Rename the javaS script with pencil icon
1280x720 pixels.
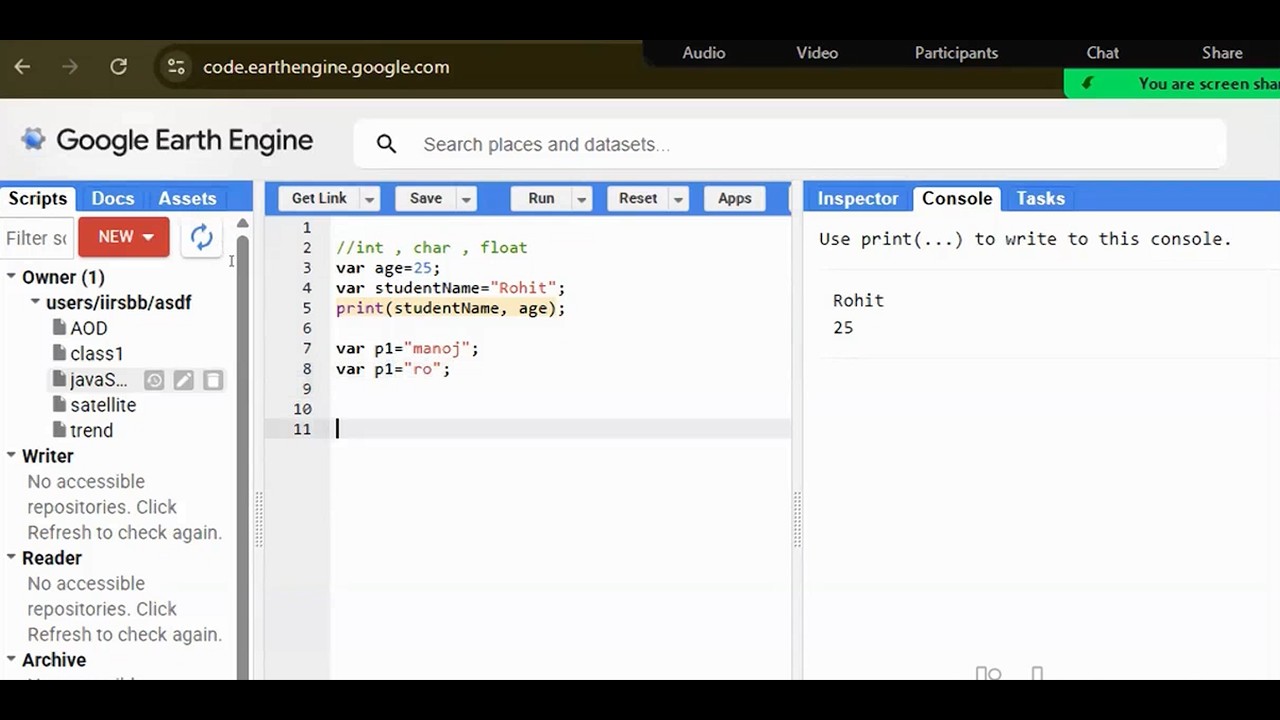coord(183,380)
